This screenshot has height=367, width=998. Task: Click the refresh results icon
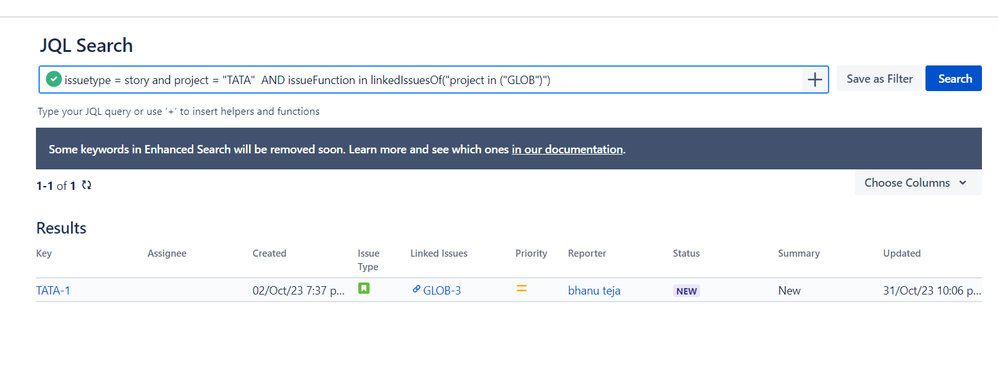coord(87,186)
